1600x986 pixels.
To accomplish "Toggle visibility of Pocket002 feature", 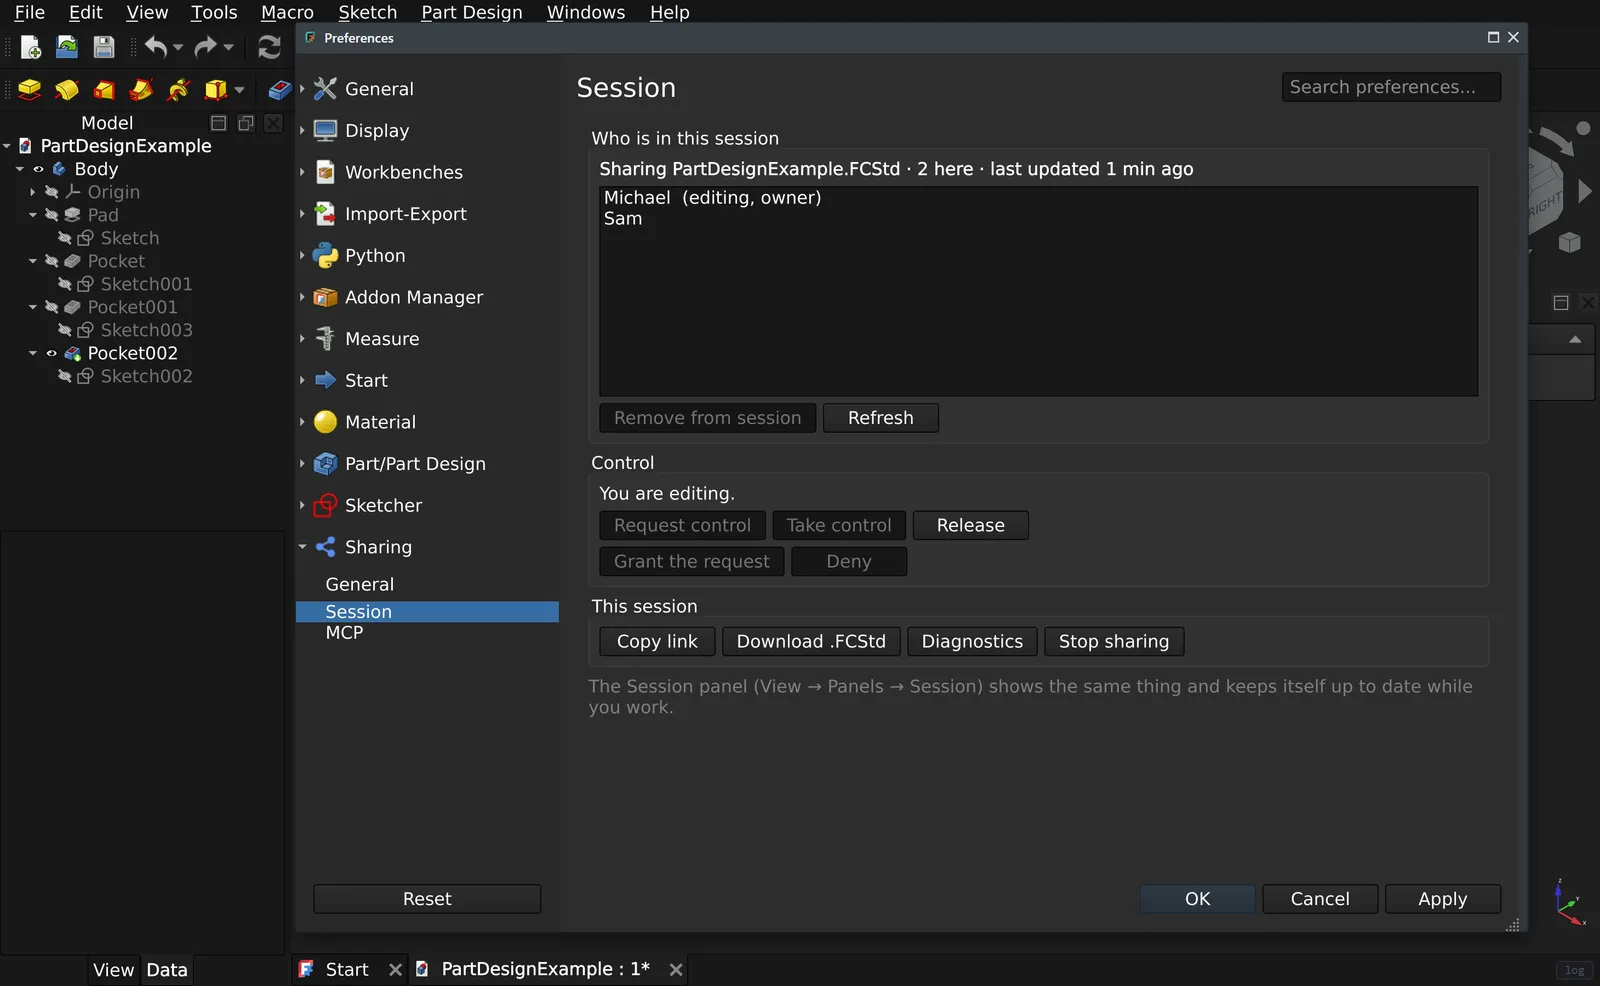I will [x=51, y=353].
